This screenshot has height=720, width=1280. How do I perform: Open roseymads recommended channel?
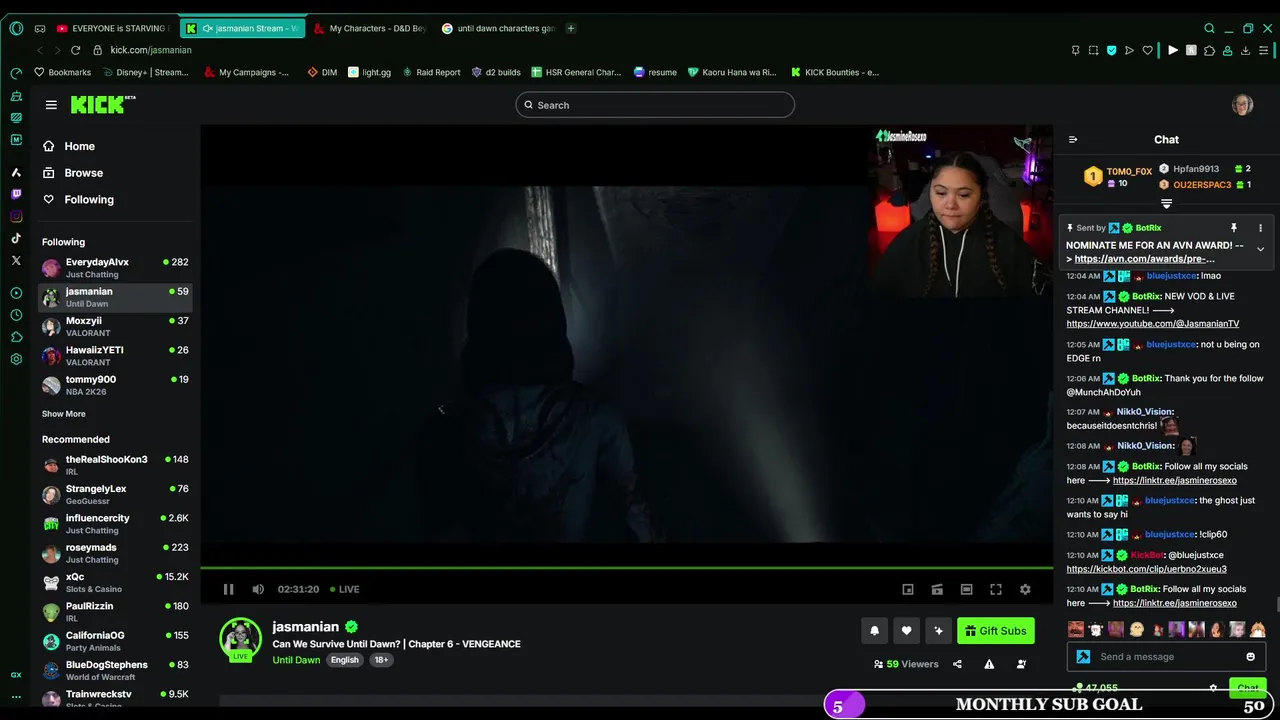[x=115, y=553]
